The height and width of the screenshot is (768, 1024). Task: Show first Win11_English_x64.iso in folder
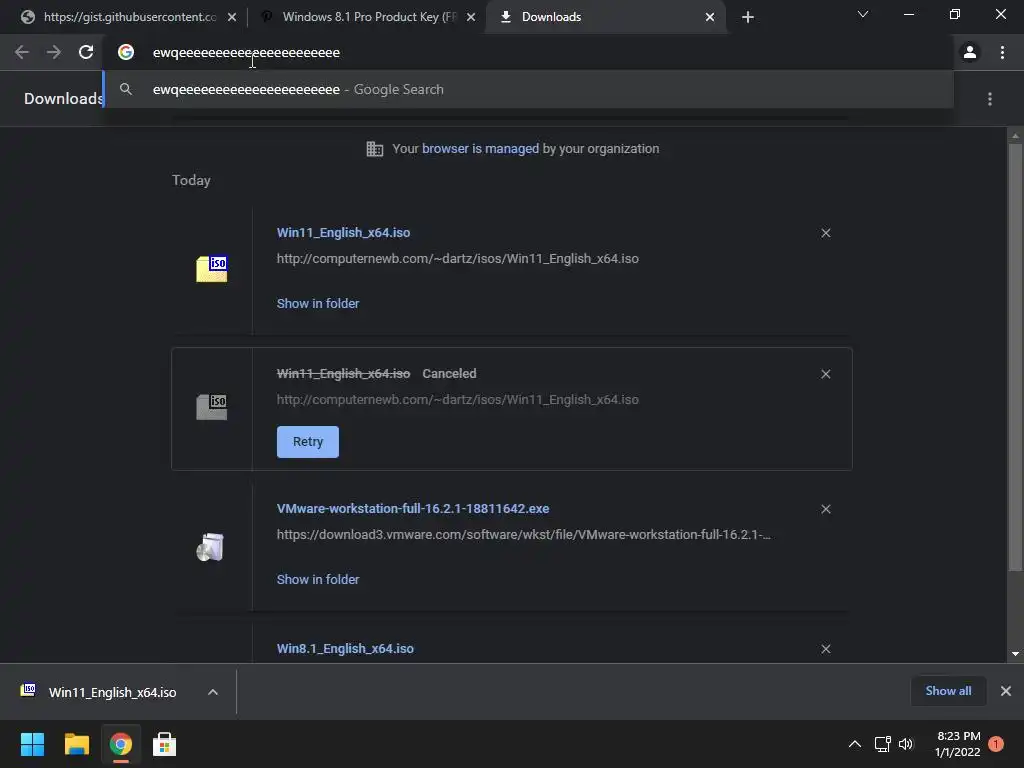tap(318, 304)
